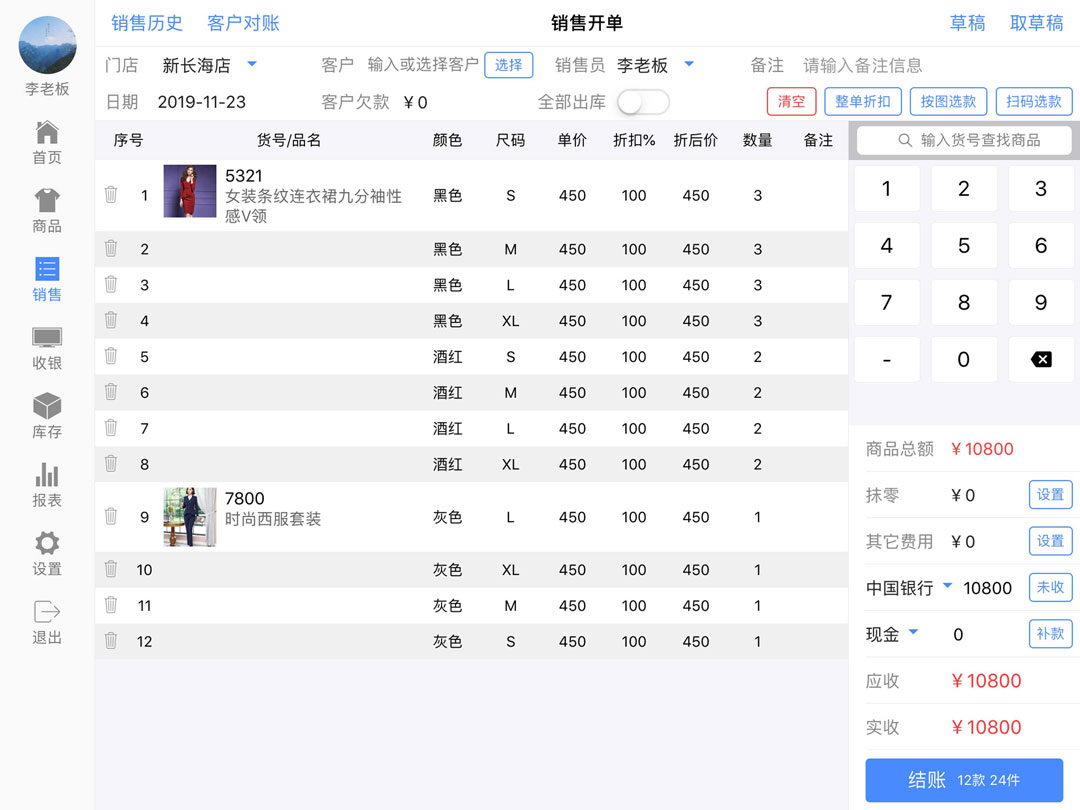Toggle the 全部出库 switch

tap(643, 103)
